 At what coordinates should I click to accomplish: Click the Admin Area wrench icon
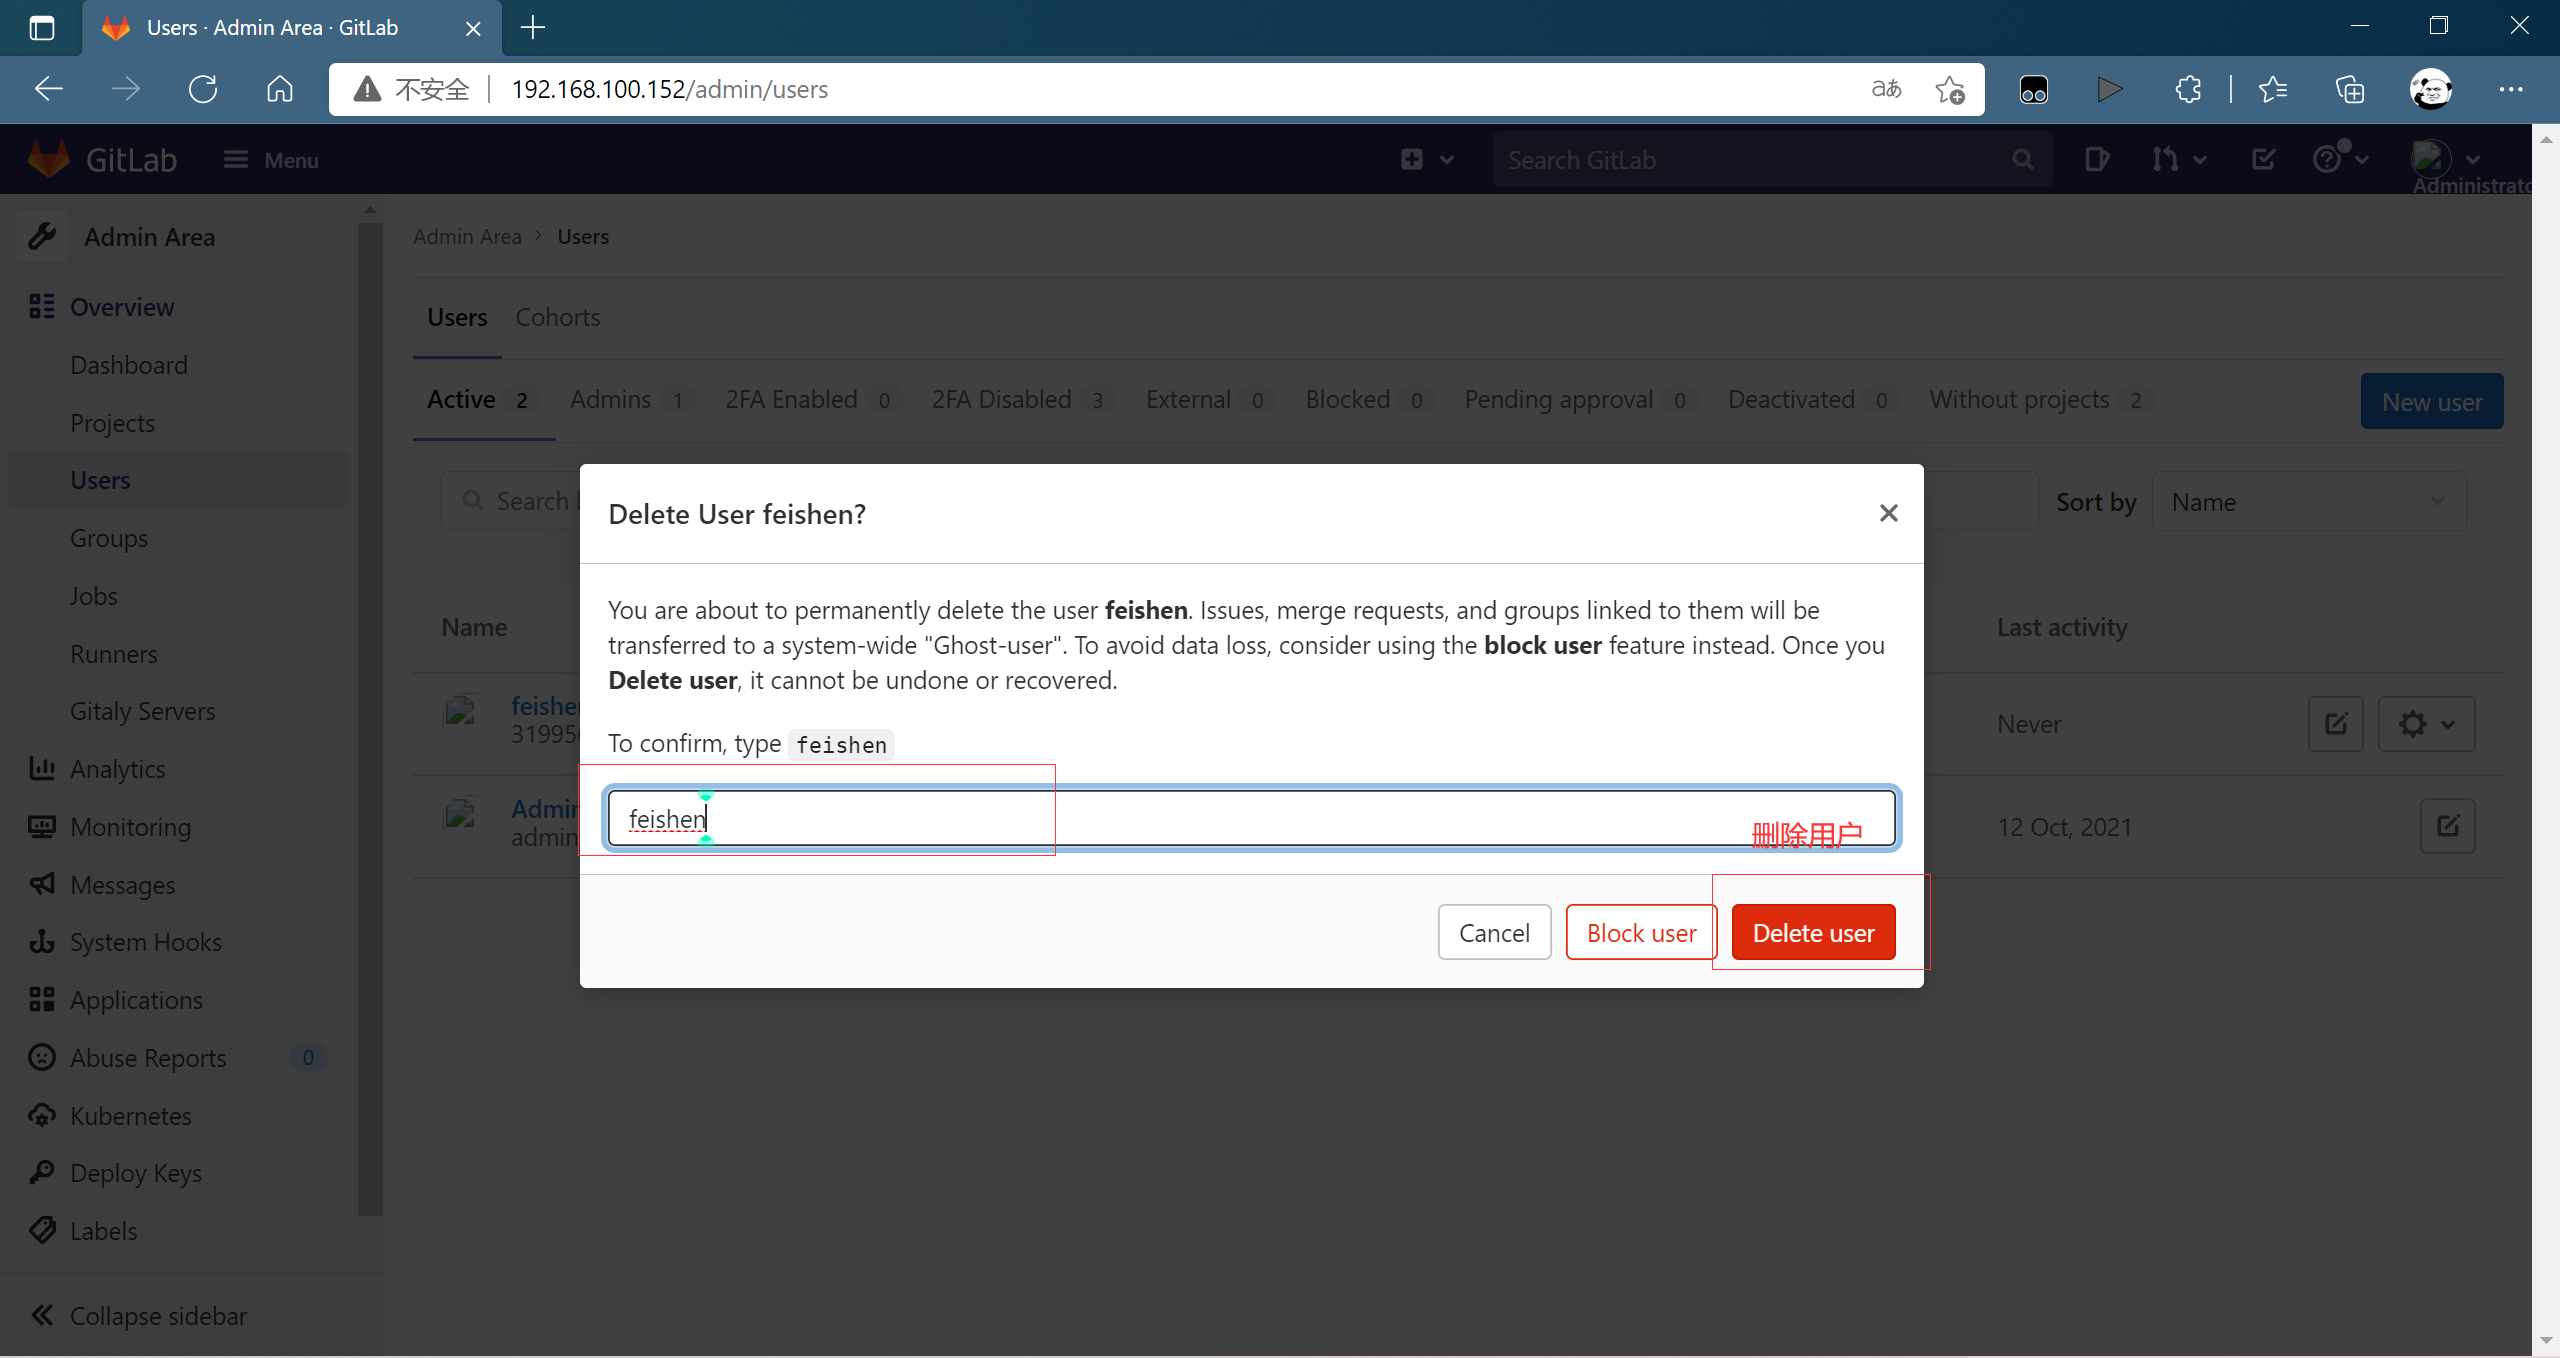click(42, 237)
